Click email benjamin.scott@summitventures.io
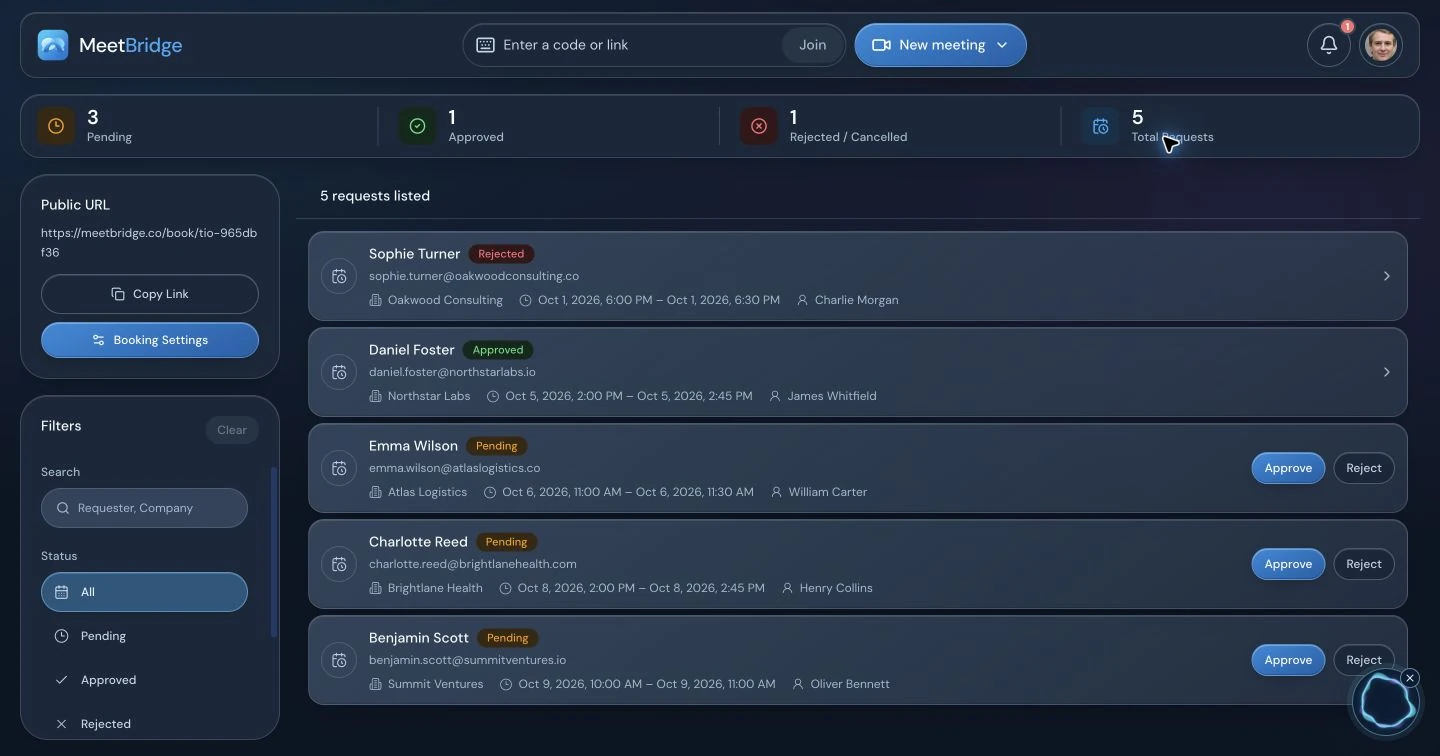This screenshot has height=756, width=1440. click(x=468, y=660)
